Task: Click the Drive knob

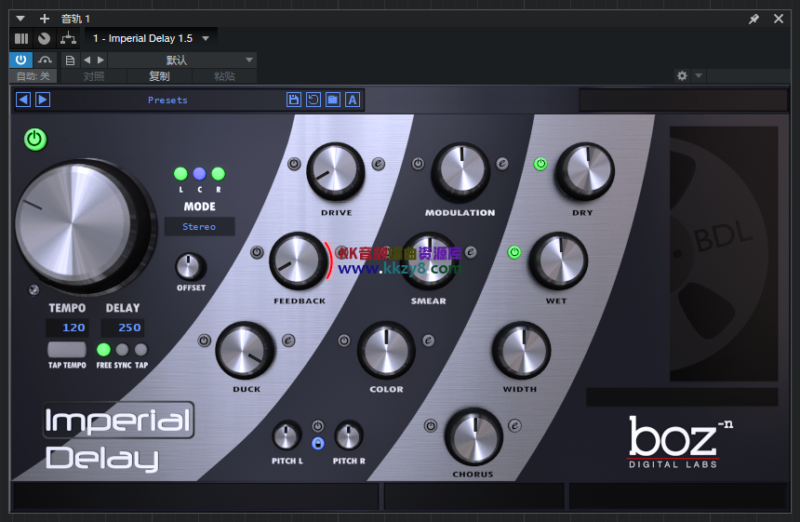Action: coord(336,171)
